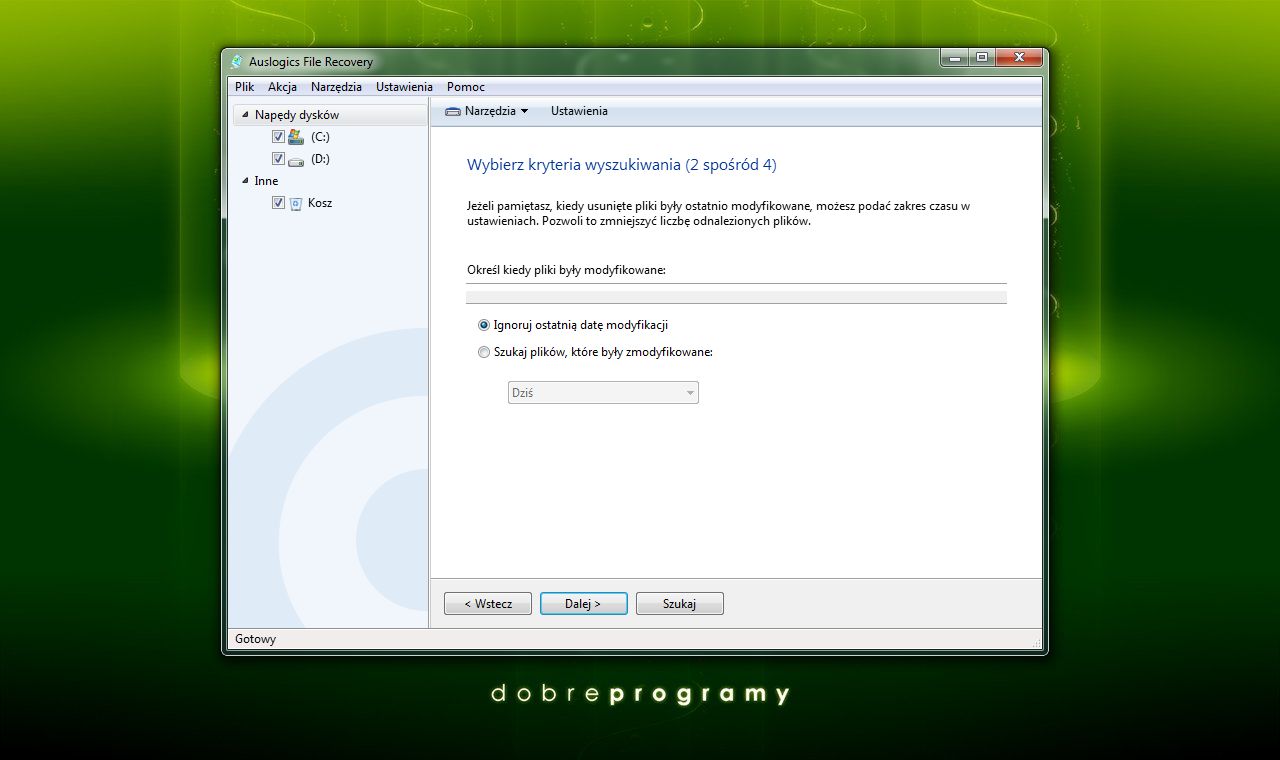The image size is (1280, 760).
Task: Click the 'Dalej >' button
Action: click(584, 604)
